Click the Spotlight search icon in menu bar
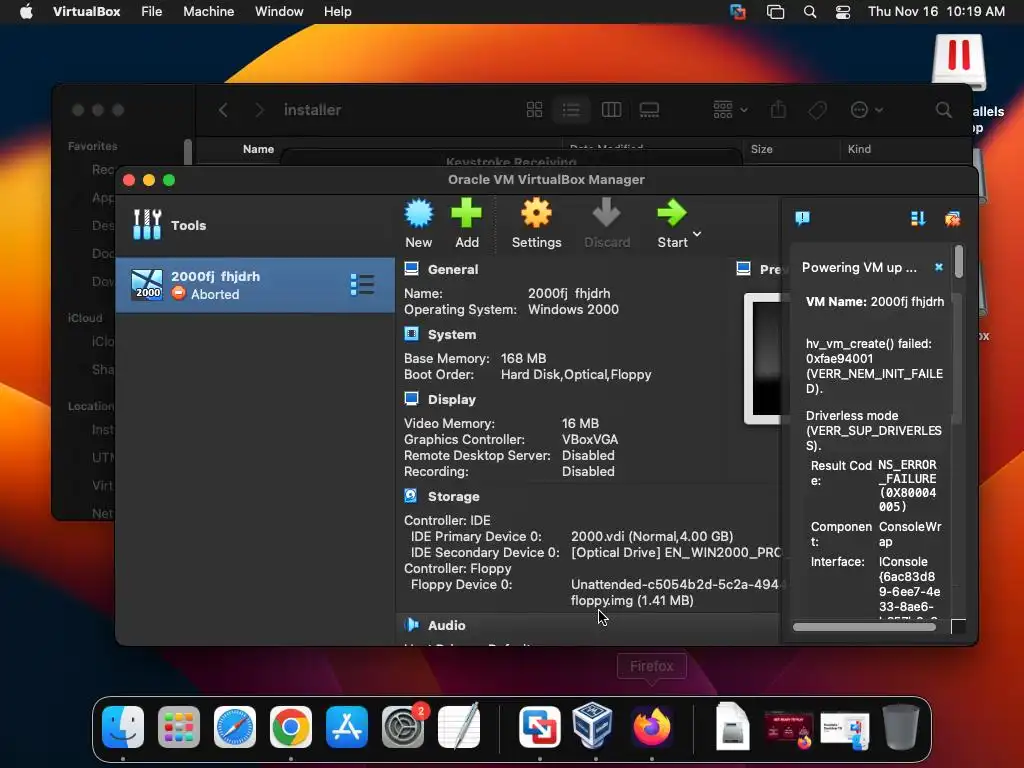 point(810,12)
